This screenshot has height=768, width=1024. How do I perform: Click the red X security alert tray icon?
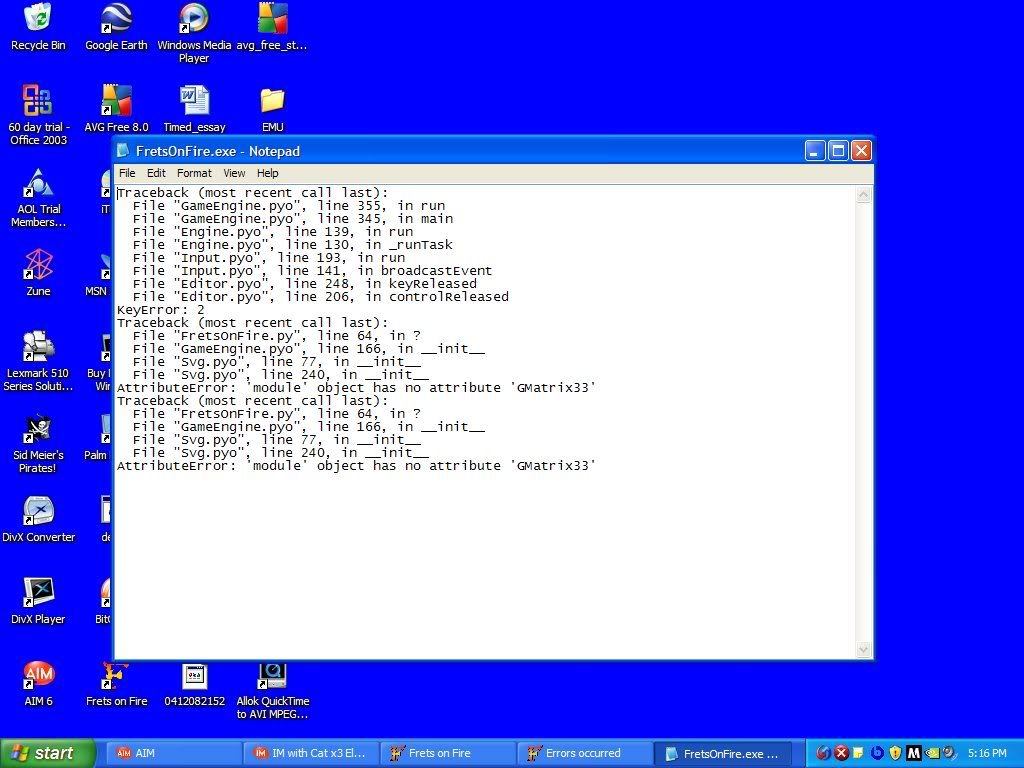pos(842,753)
